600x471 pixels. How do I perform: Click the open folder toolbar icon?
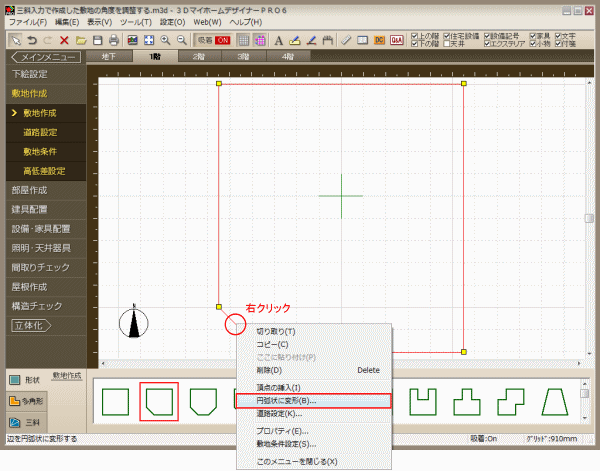point(82,40)
